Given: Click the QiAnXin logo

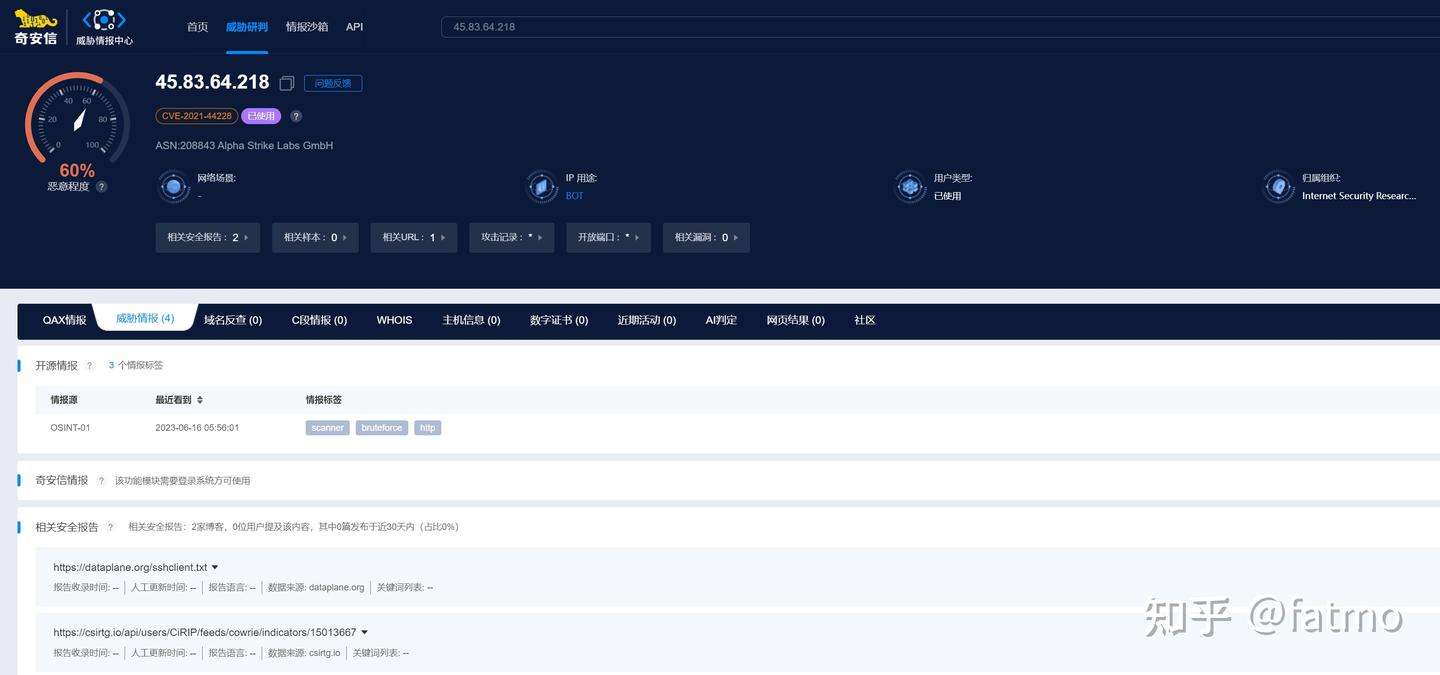Looking at the screenshot, I should click(x=35, y=27).
